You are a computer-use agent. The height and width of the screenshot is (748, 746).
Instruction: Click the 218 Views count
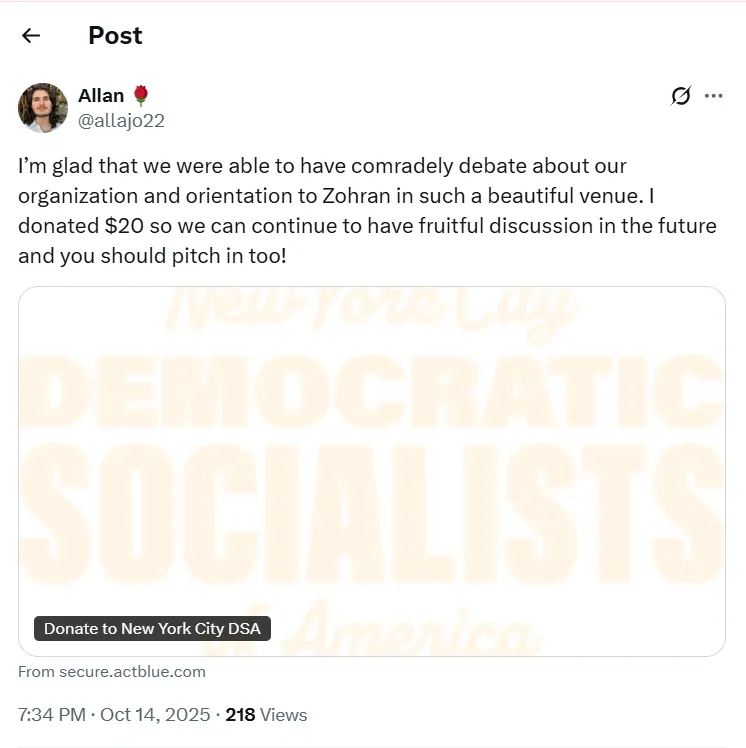click(x=266, y=715)
